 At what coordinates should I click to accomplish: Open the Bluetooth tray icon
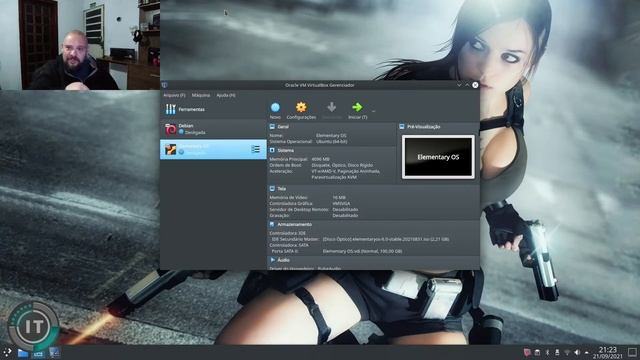(547, 352)
